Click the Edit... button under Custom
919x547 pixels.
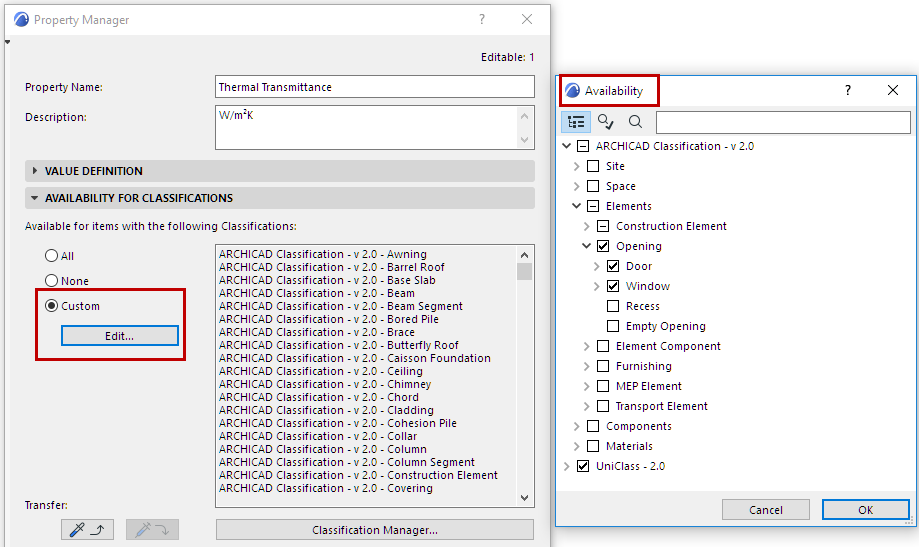click(120, 336)
